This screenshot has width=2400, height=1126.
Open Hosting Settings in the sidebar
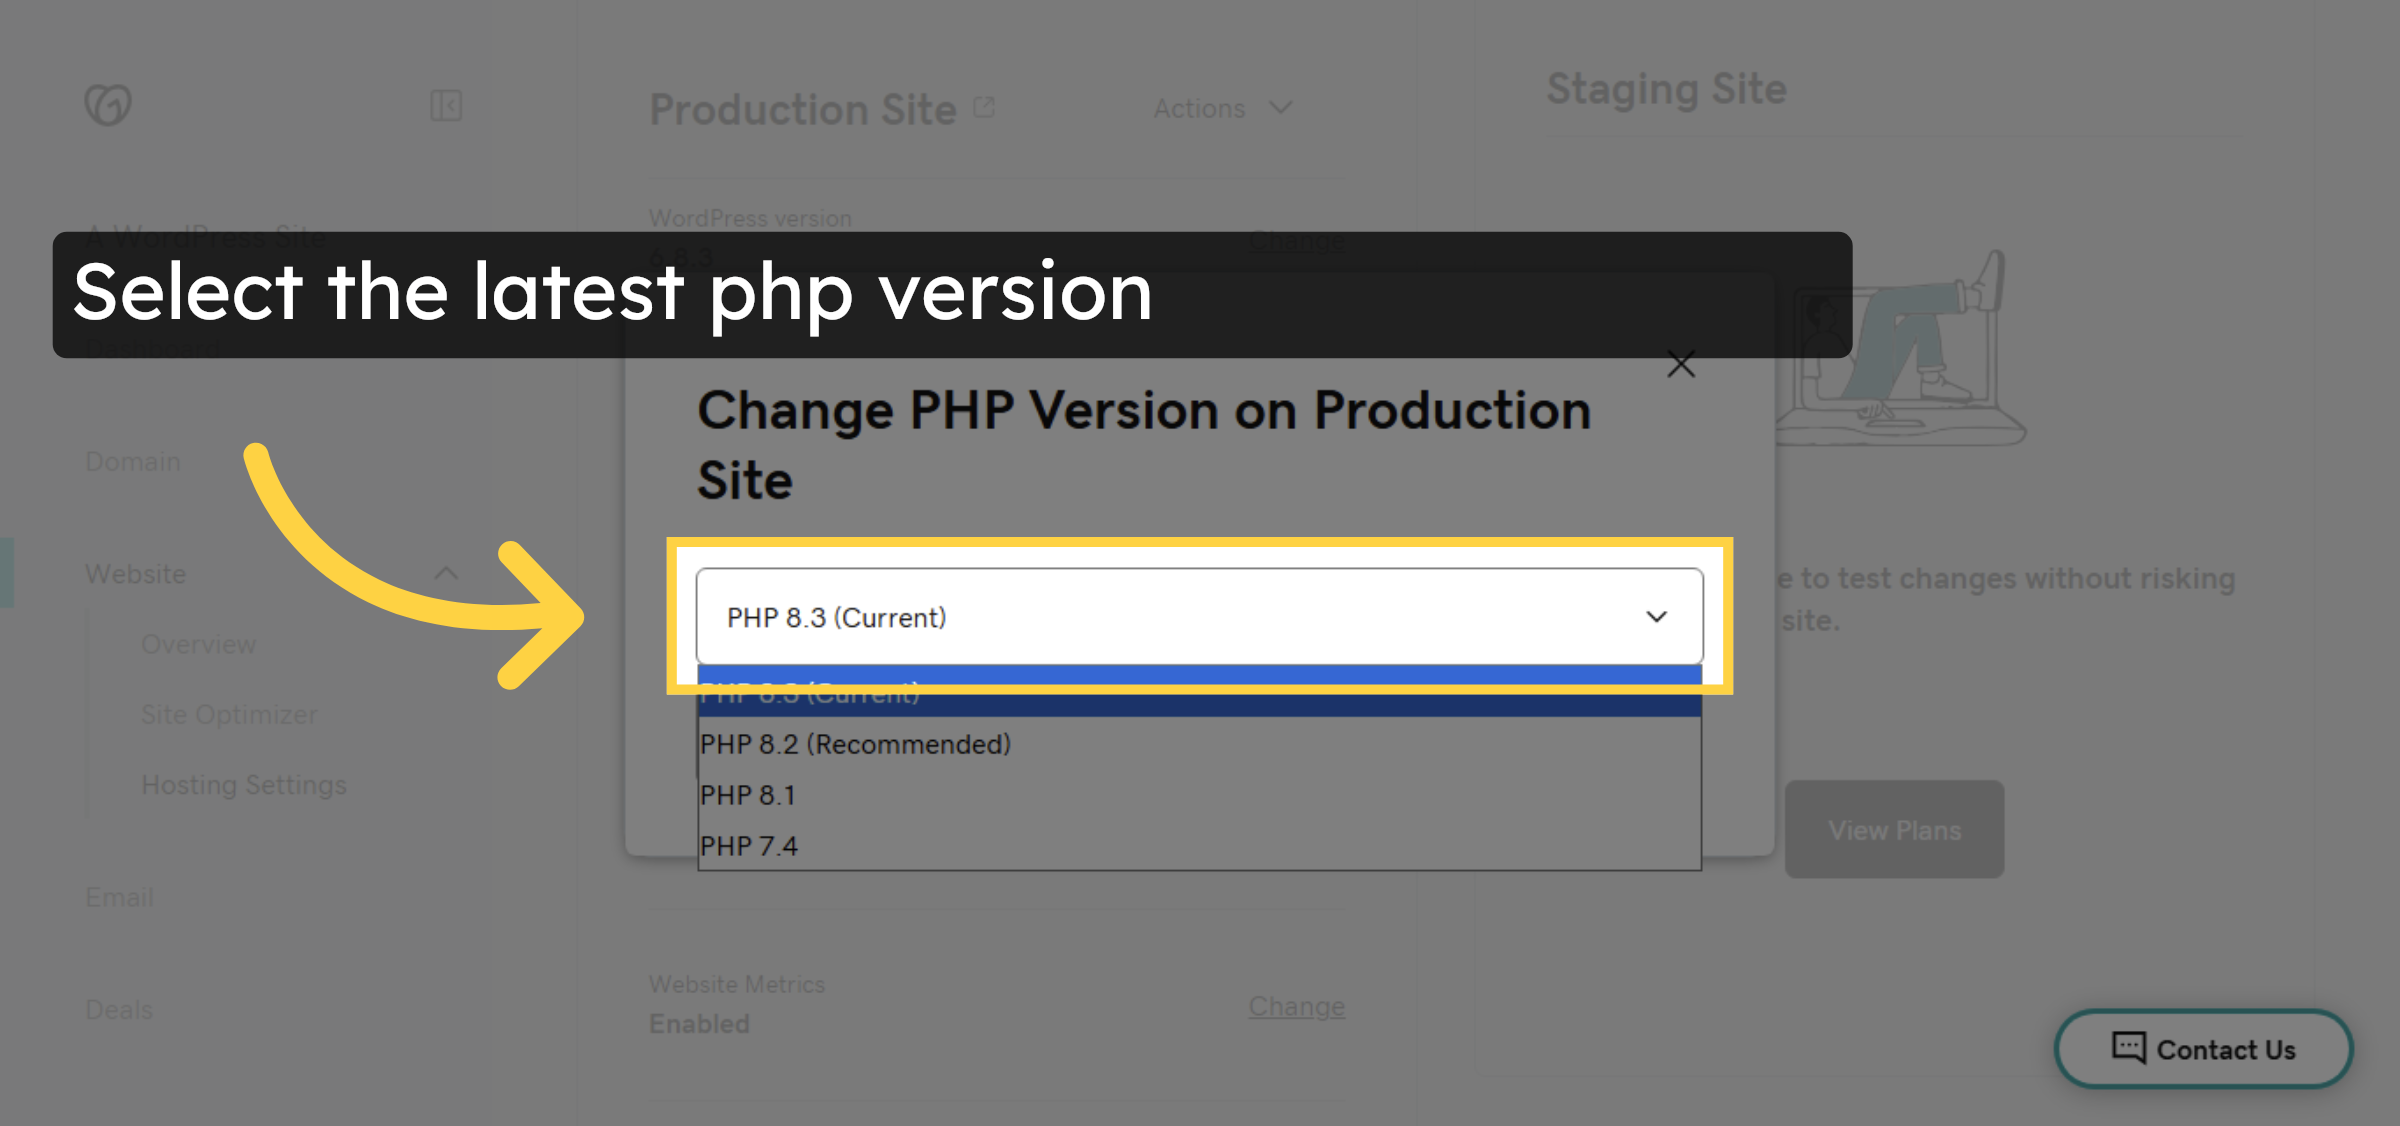(x=243, y=785)
